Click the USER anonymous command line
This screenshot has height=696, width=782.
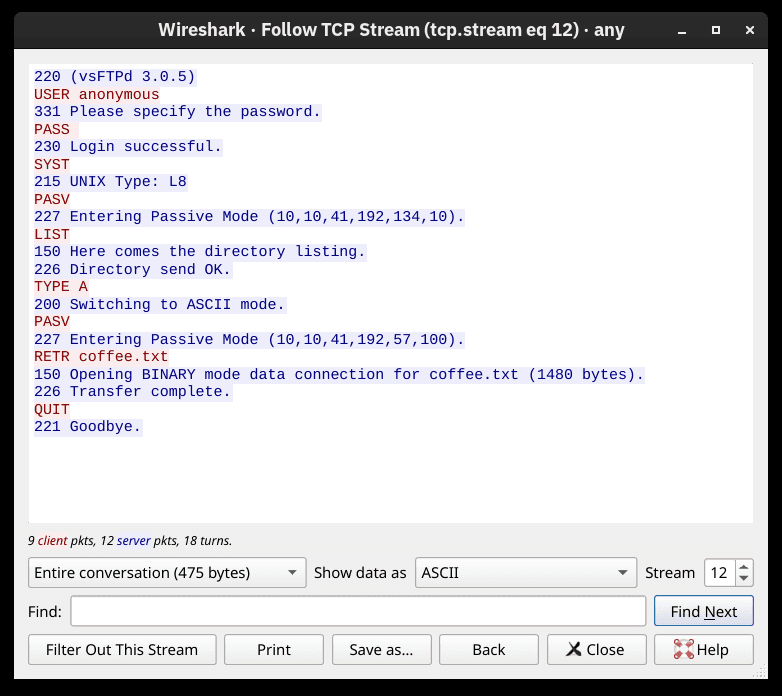(x=96, y=94)
